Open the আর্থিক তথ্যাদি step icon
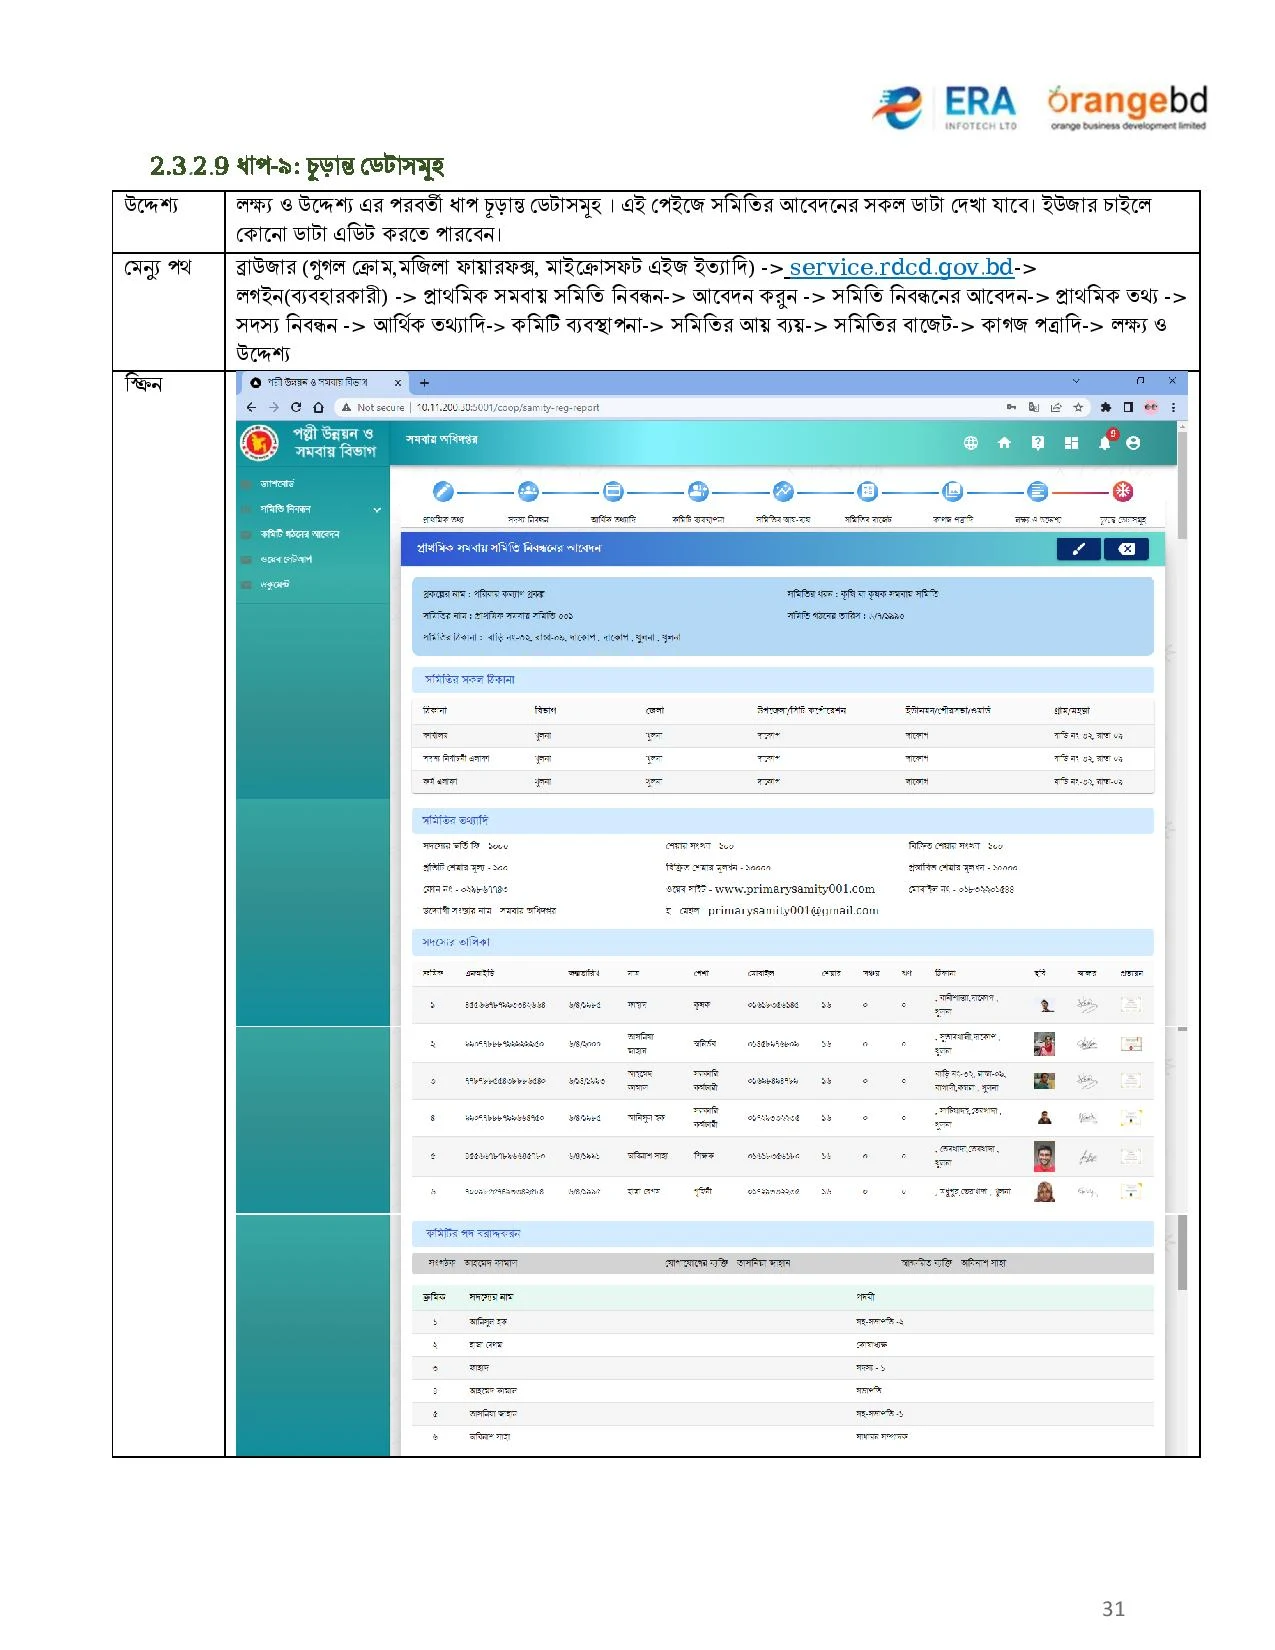This screenshot has height=1650, width=1275. click(x=613, y=491)
